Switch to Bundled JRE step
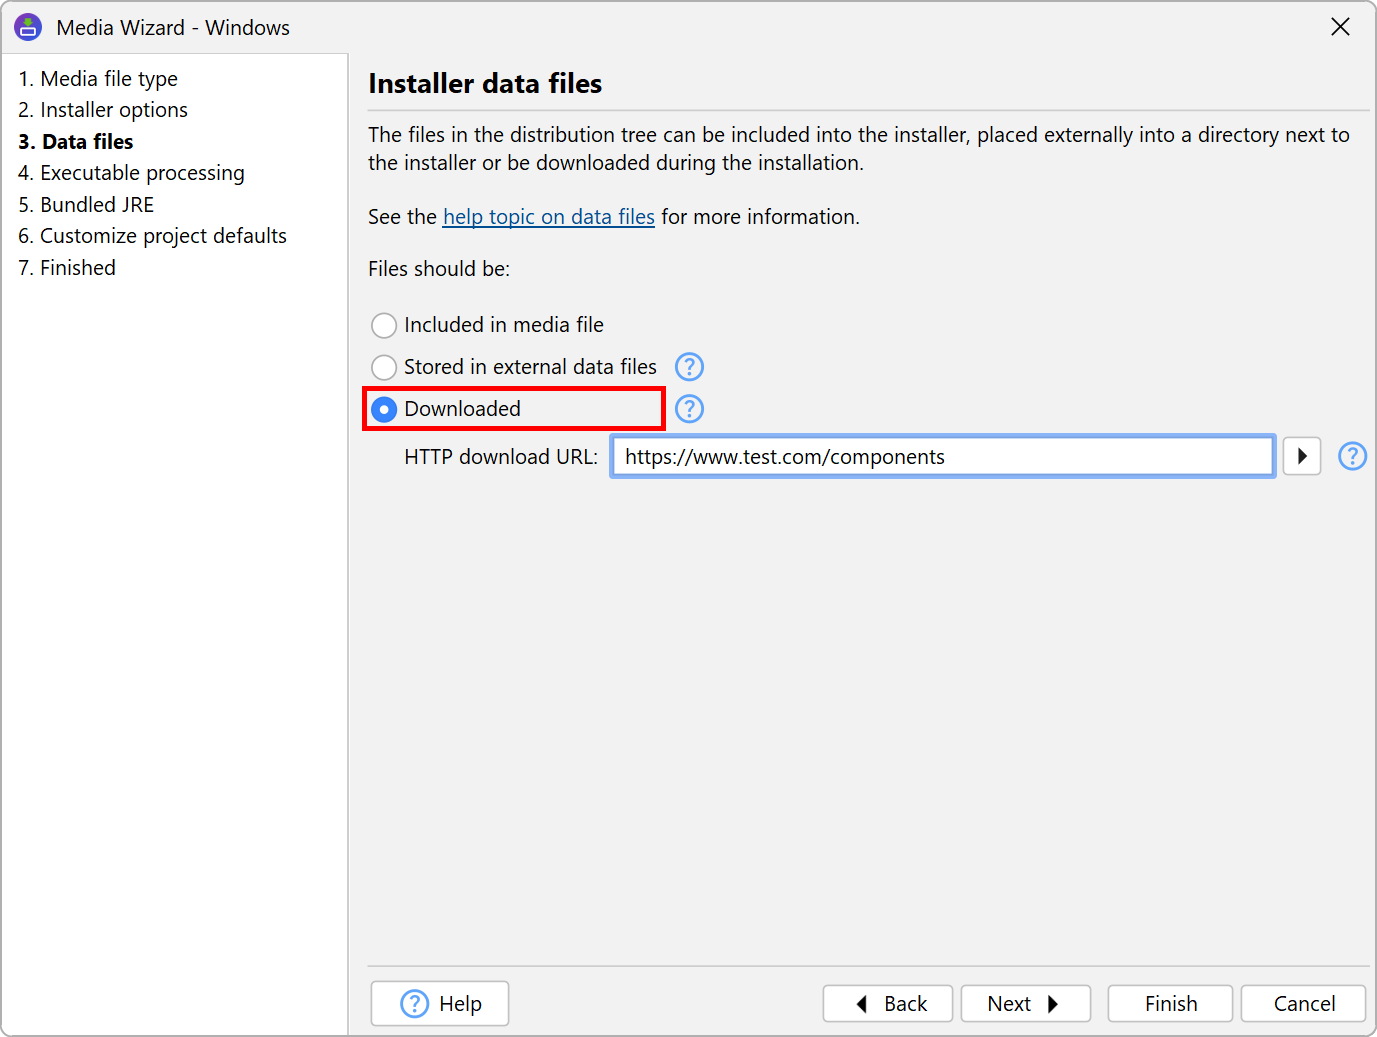Viewport: 1377px width, 1037px height. point(86,205)
